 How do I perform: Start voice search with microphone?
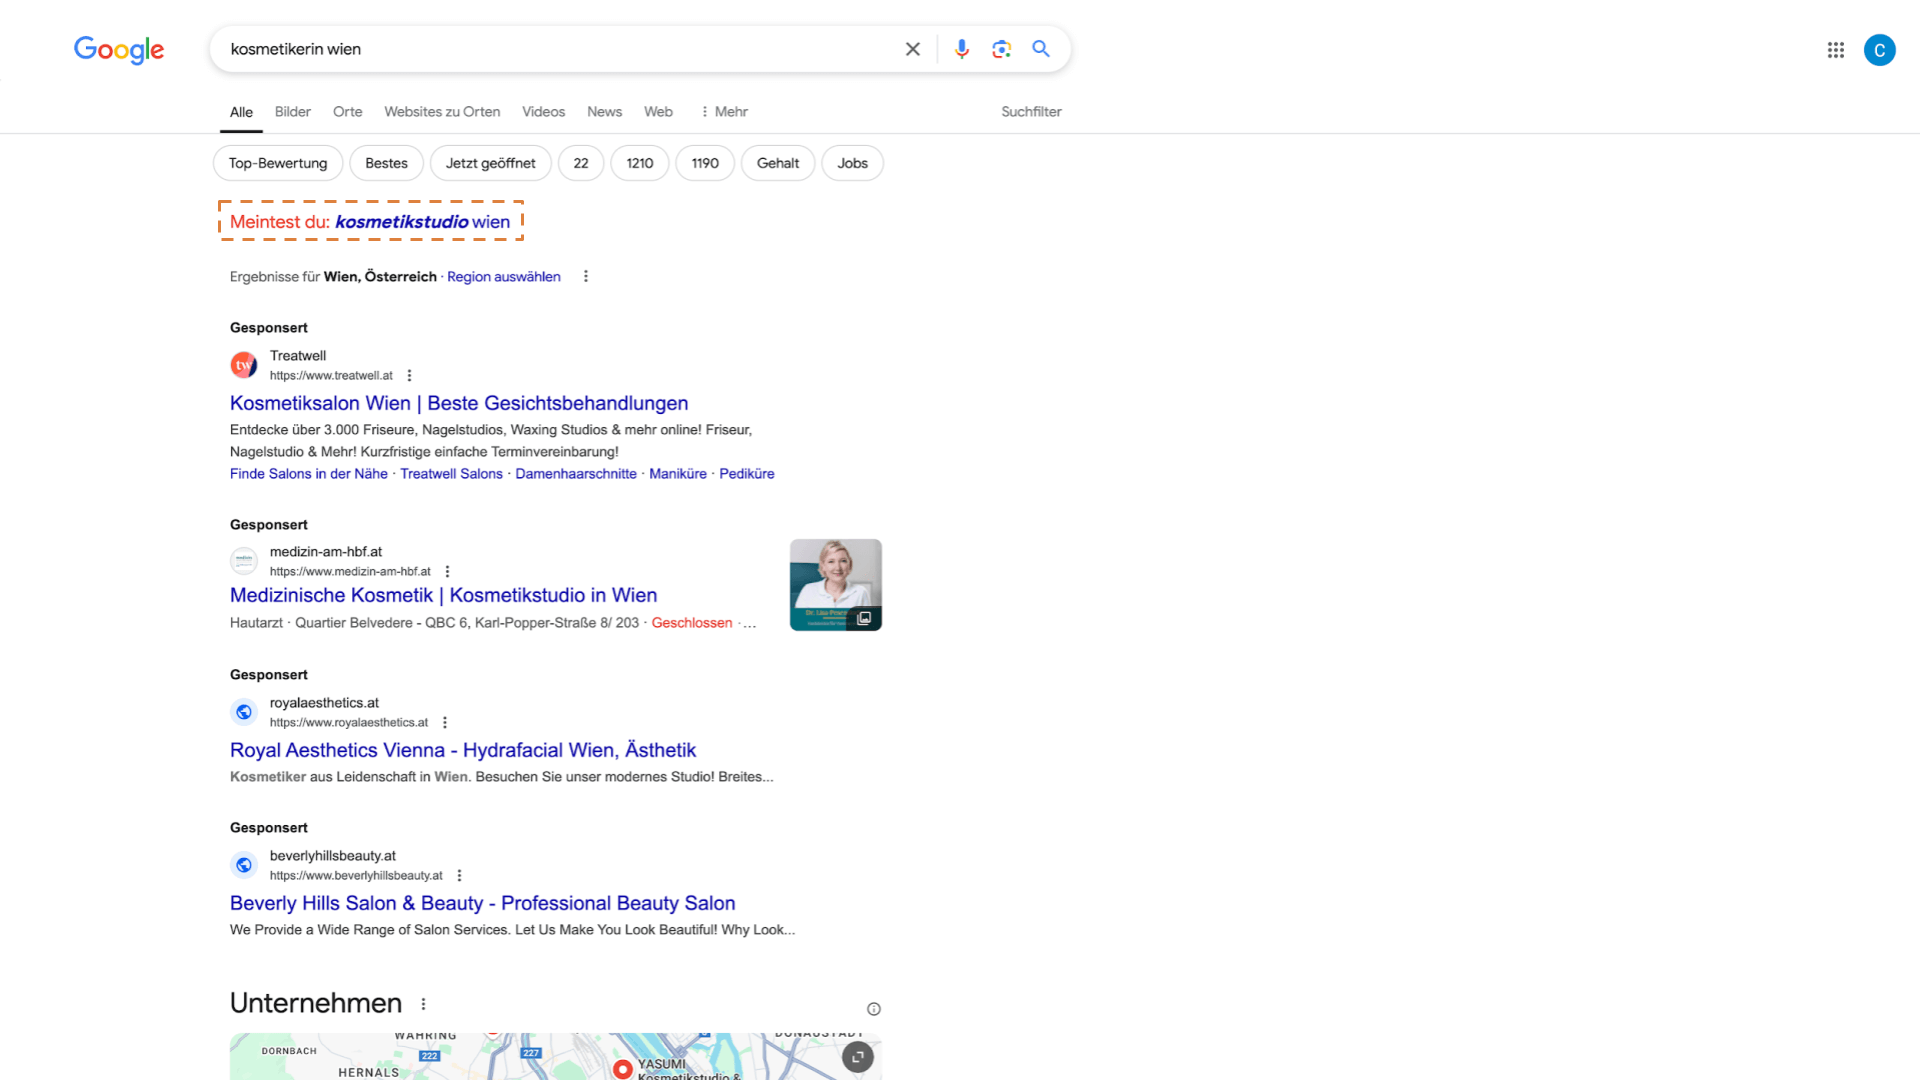961,49
